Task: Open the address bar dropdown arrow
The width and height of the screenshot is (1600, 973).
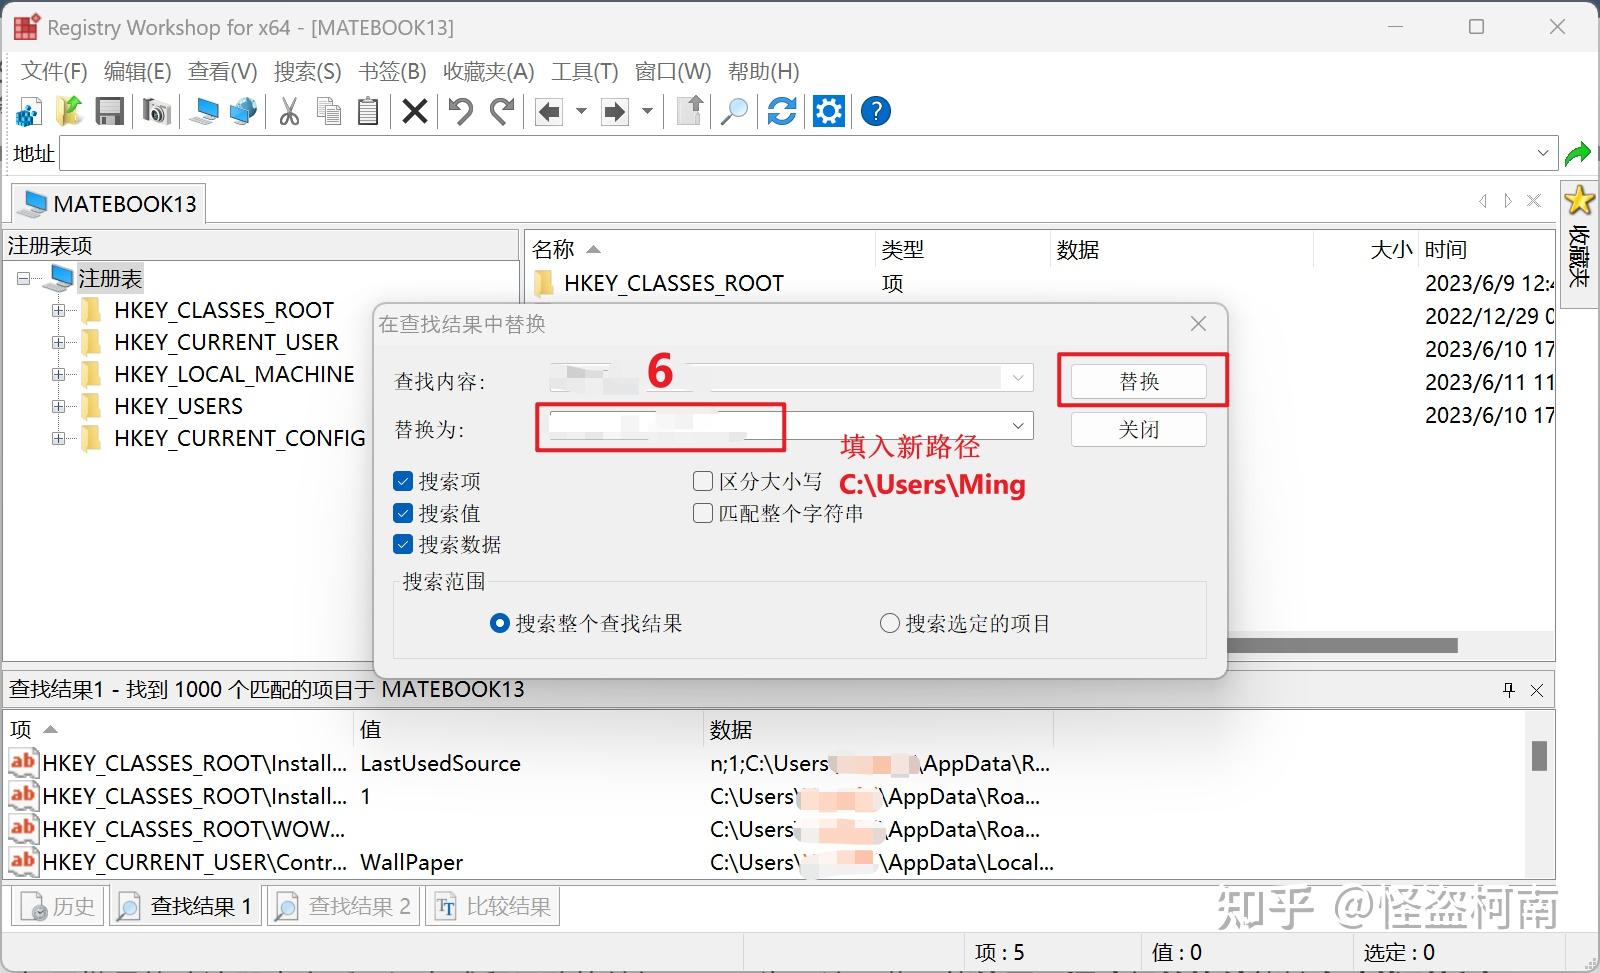Action: [x=1541, y=153]
